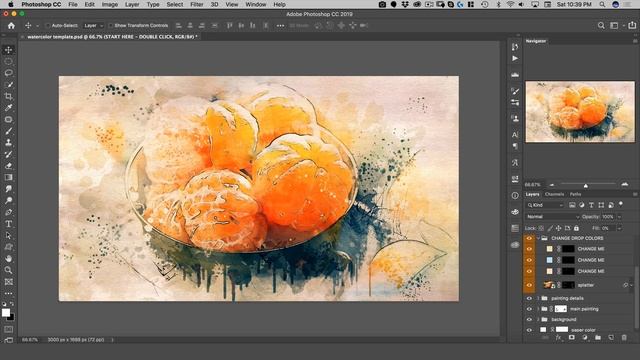The image size is (640, 360).
Task: Switch to the Channels tab
Action: point(554,194)
